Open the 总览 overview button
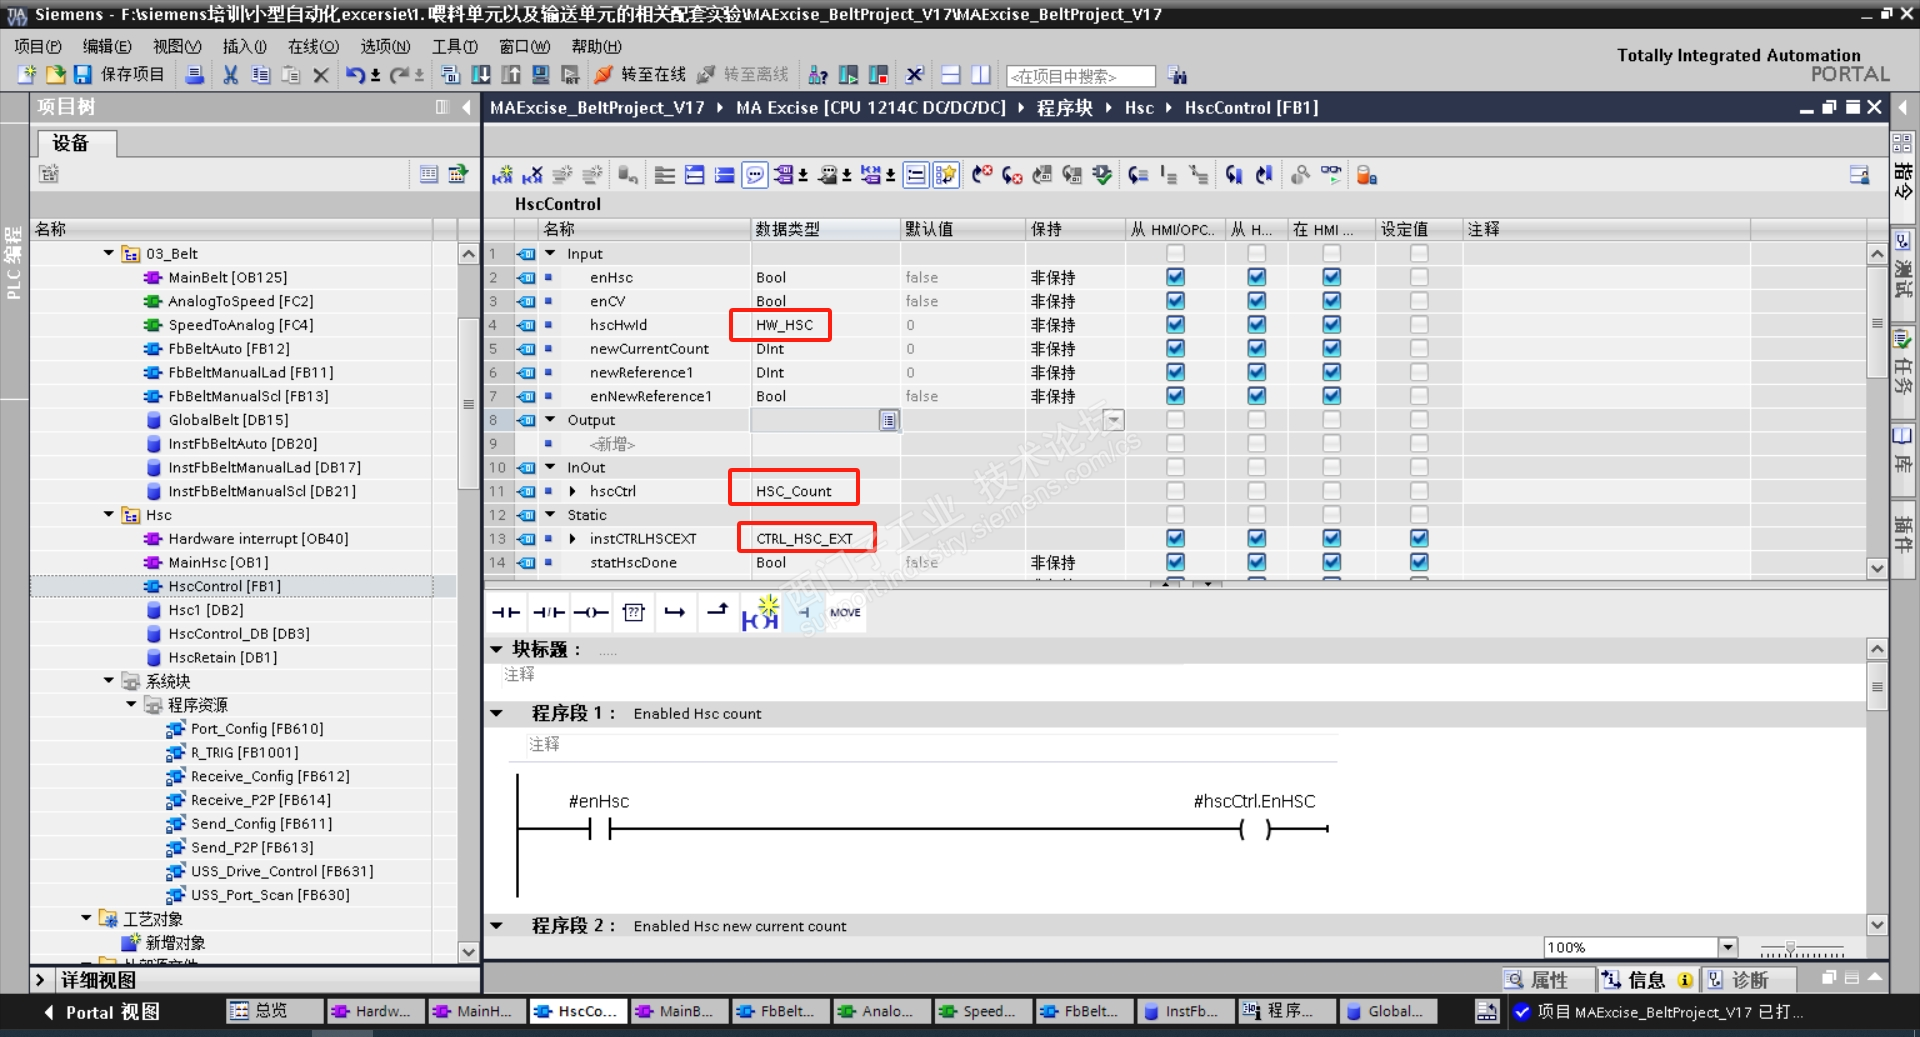This screenshot has width=1920, height=1037. click(x=274, y=1011)
